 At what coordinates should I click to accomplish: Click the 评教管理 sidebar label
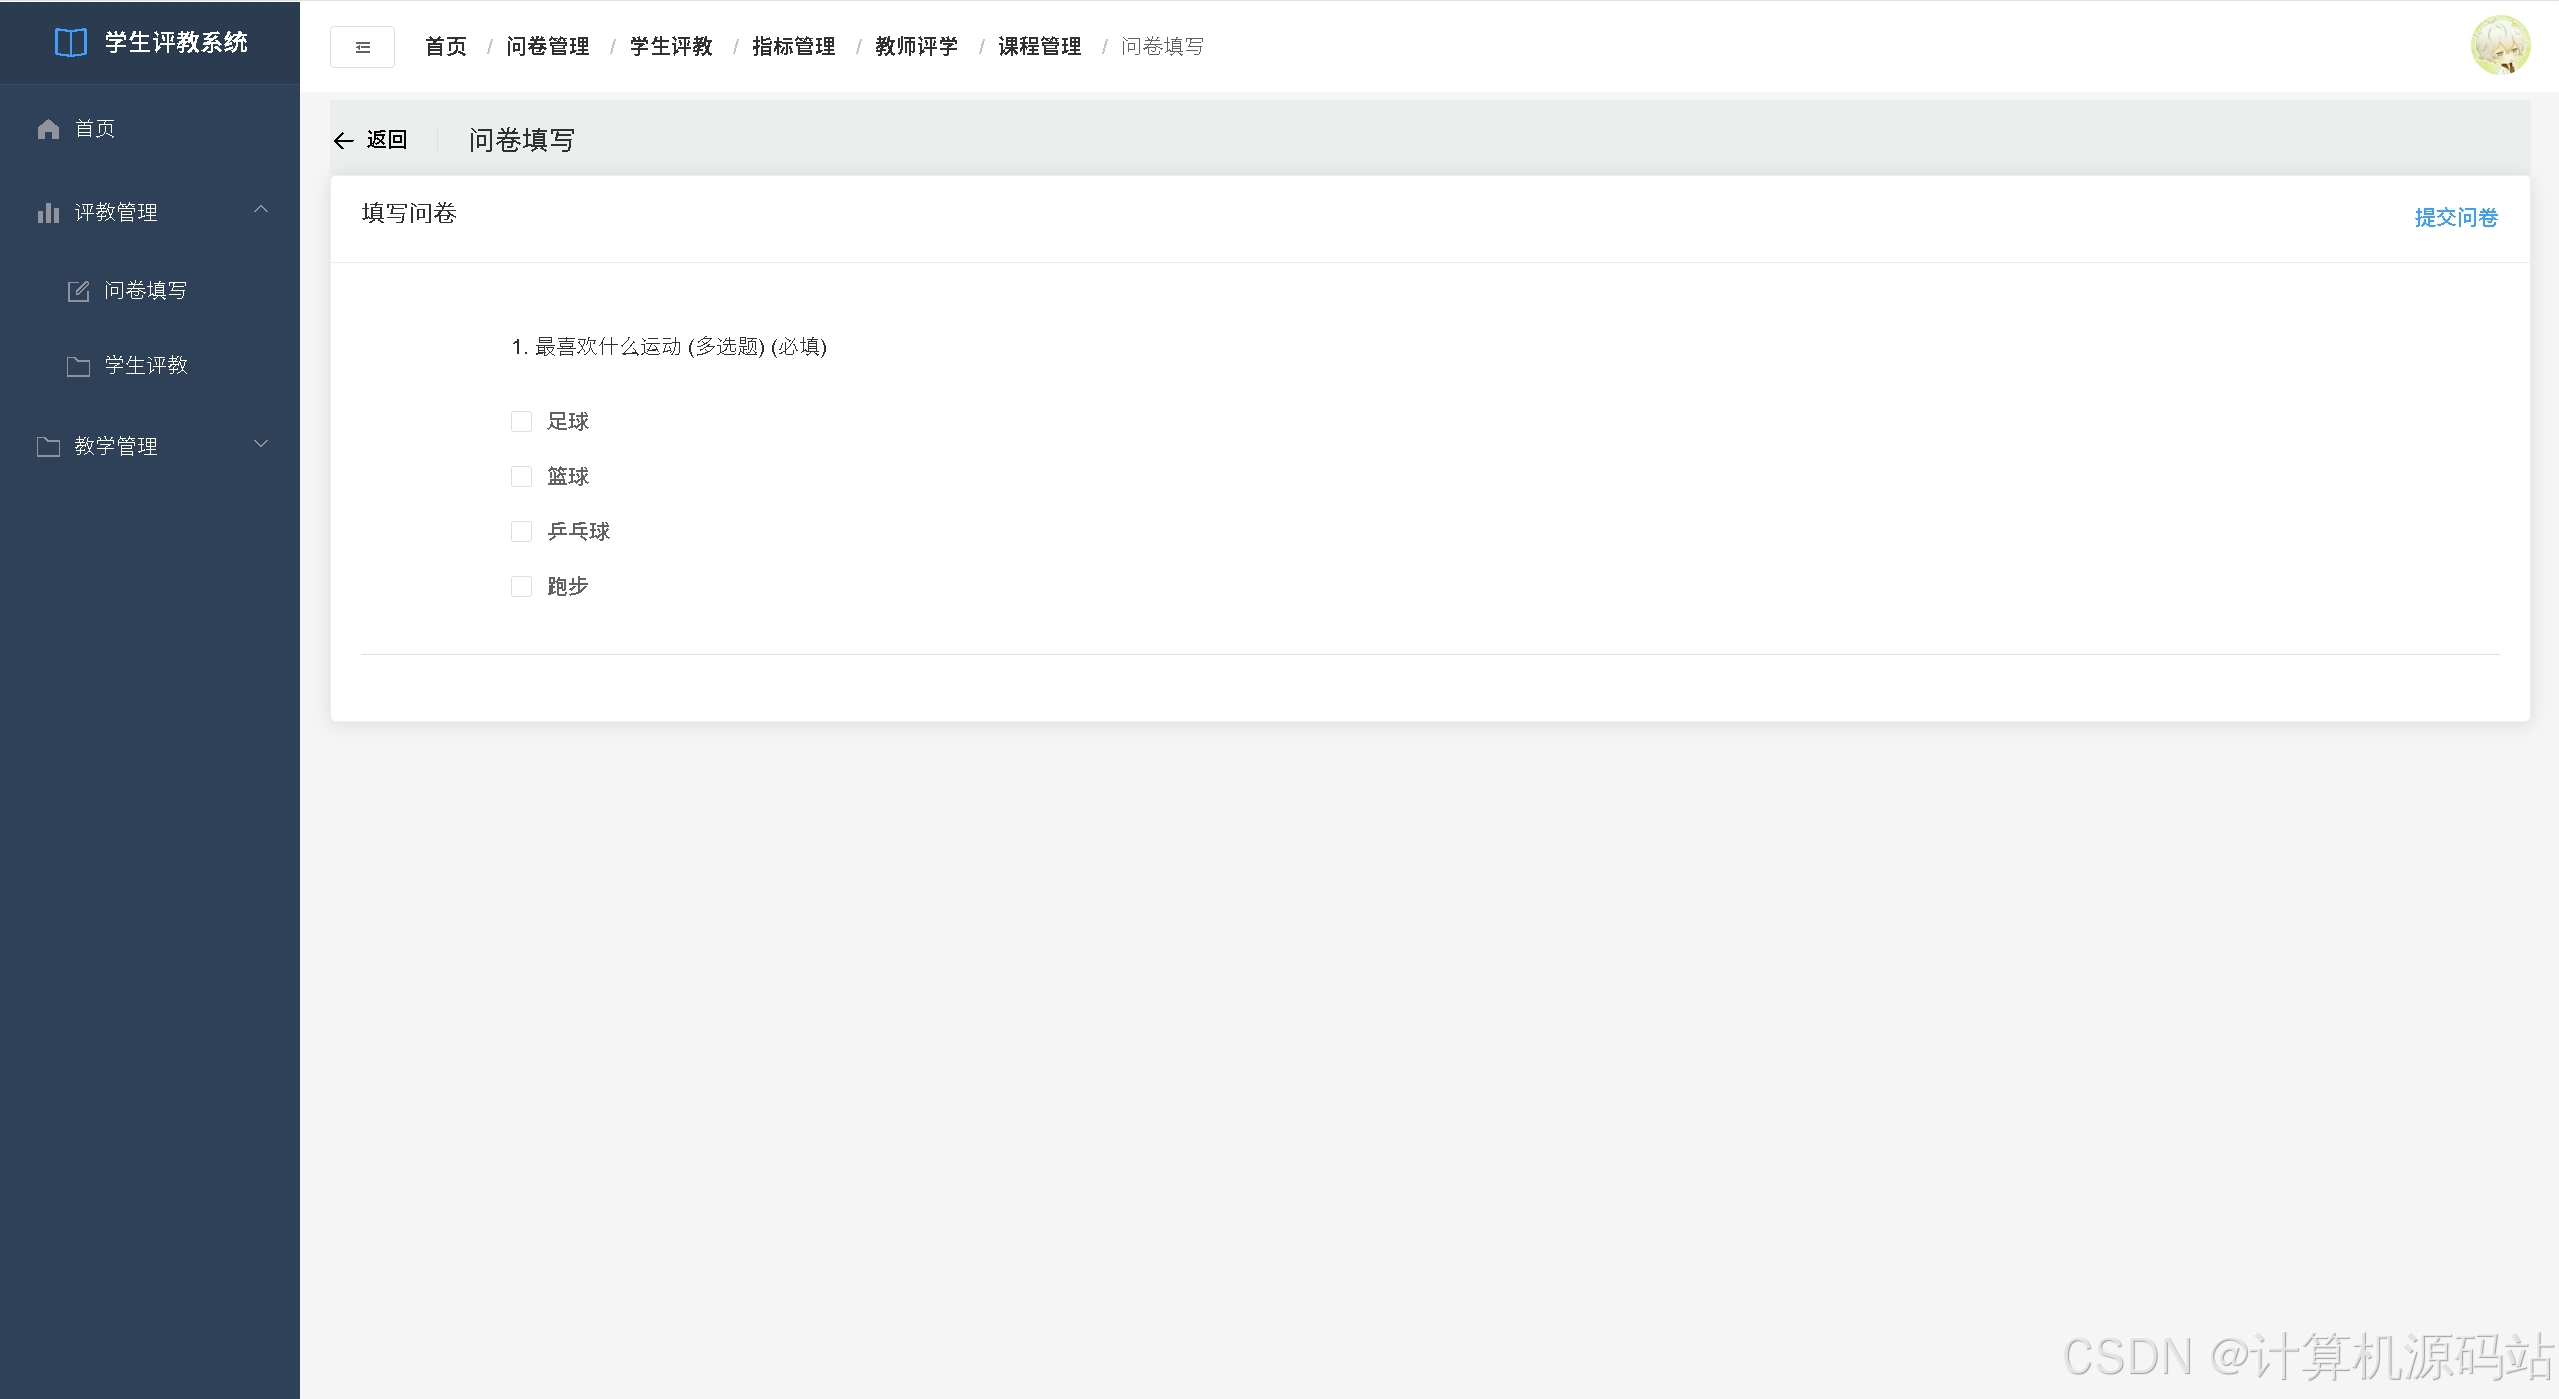[x=116, y=213]
